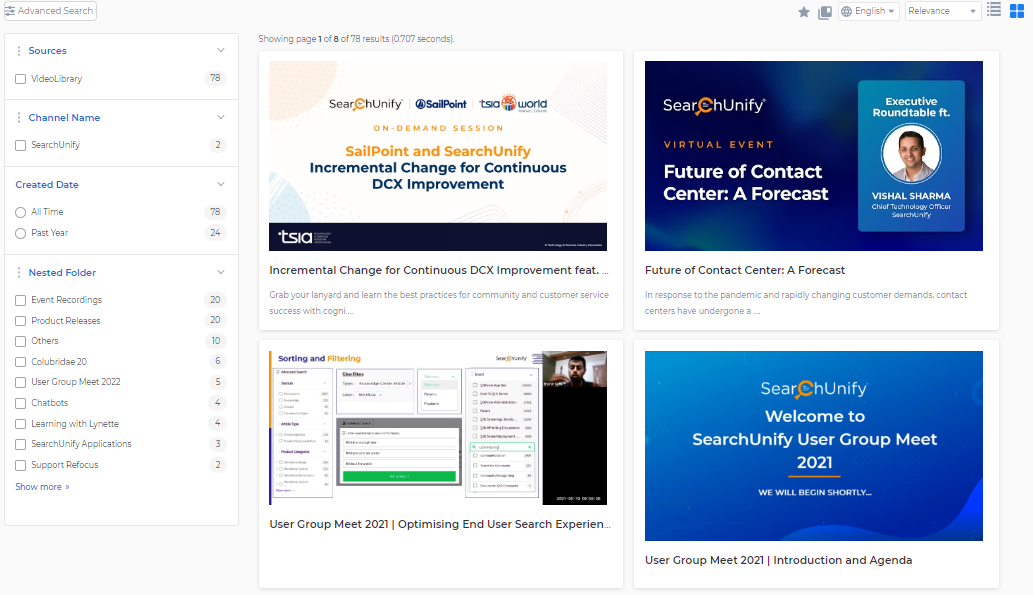Click the drag handle beside Nested Folder
This screenshot has width=1033, height=595.
pyautogui.click(x=18, y=273)
